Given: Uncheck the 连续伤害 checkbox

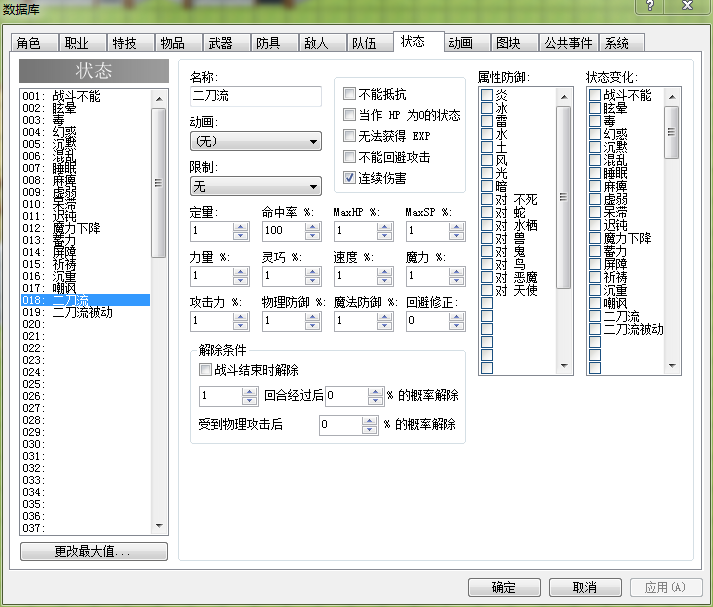Looking at the screenshot, I should pyautogui.click(x=349, y=178).
